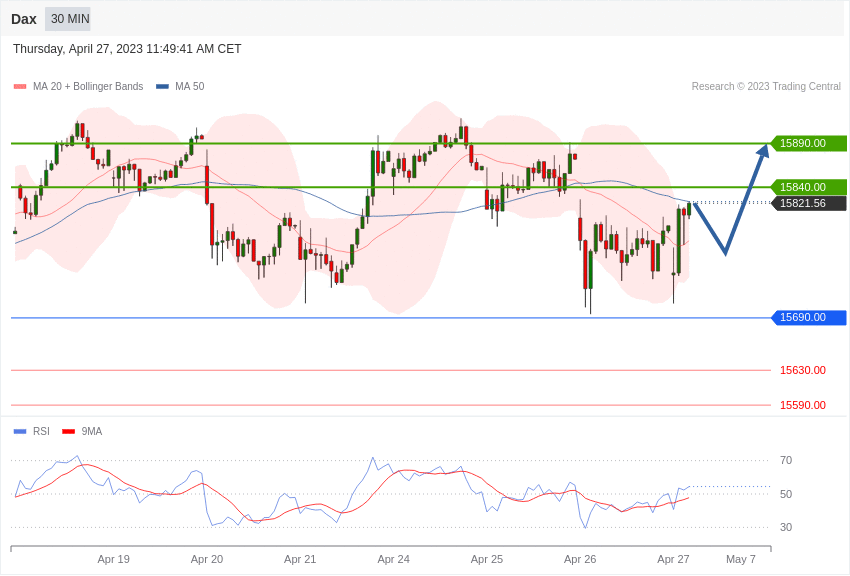Click the Dax chart title

coord(24,19)
